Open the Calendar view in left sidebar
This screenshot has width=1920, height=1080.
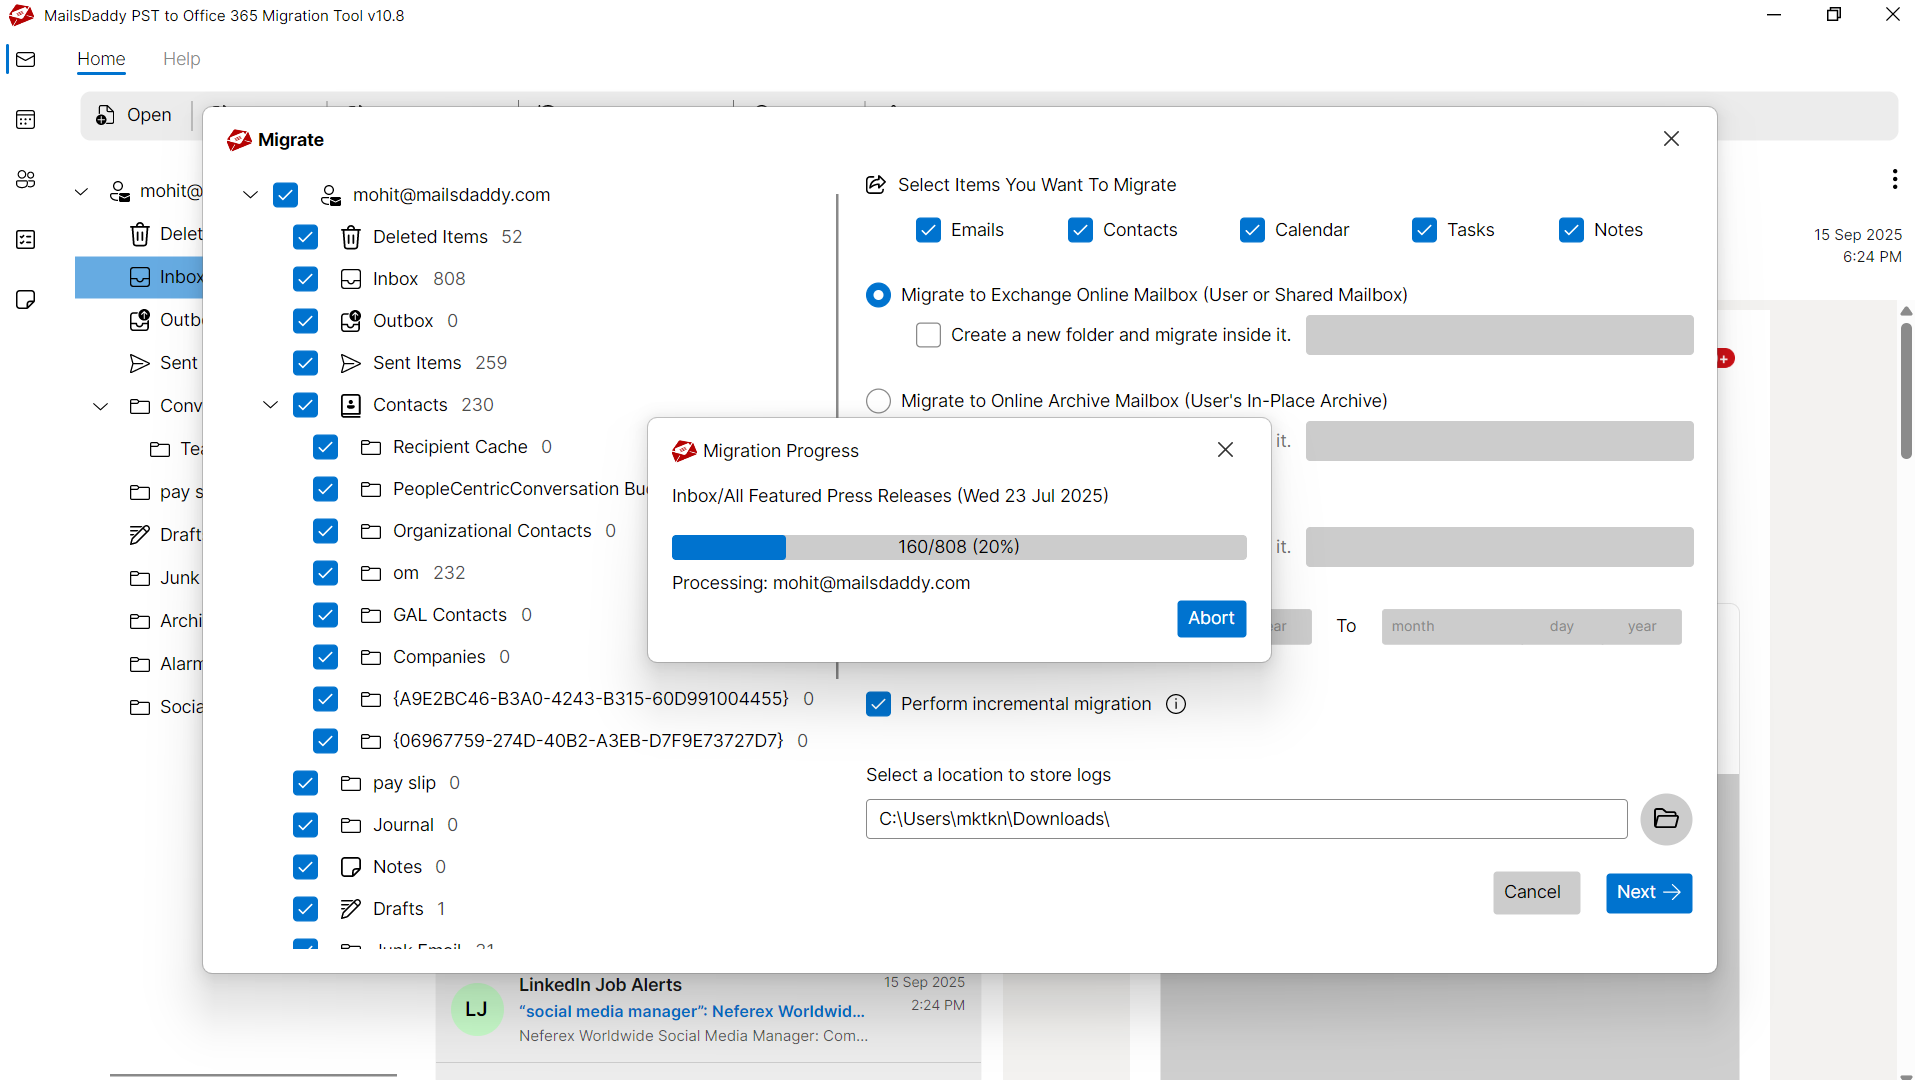pyautogui.click(x=26, y=120)
